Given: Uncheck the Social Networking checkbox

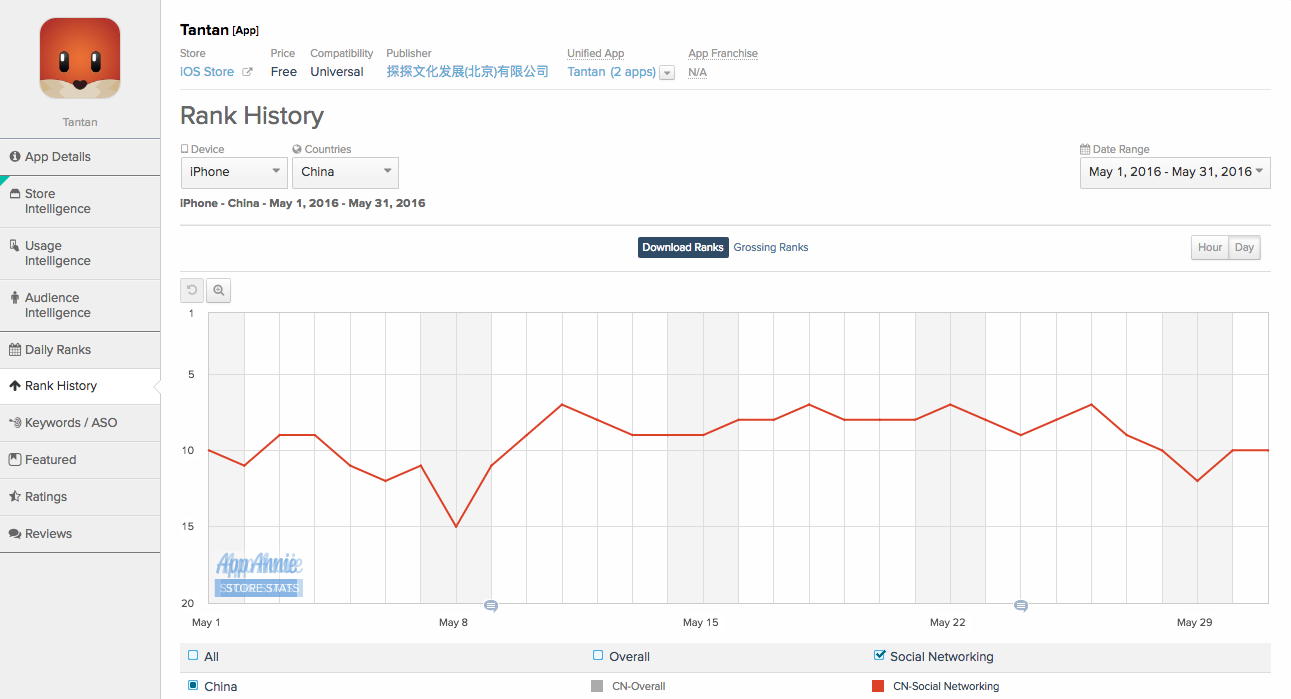Looking at the screenshot, I should (x=879, y=656).
